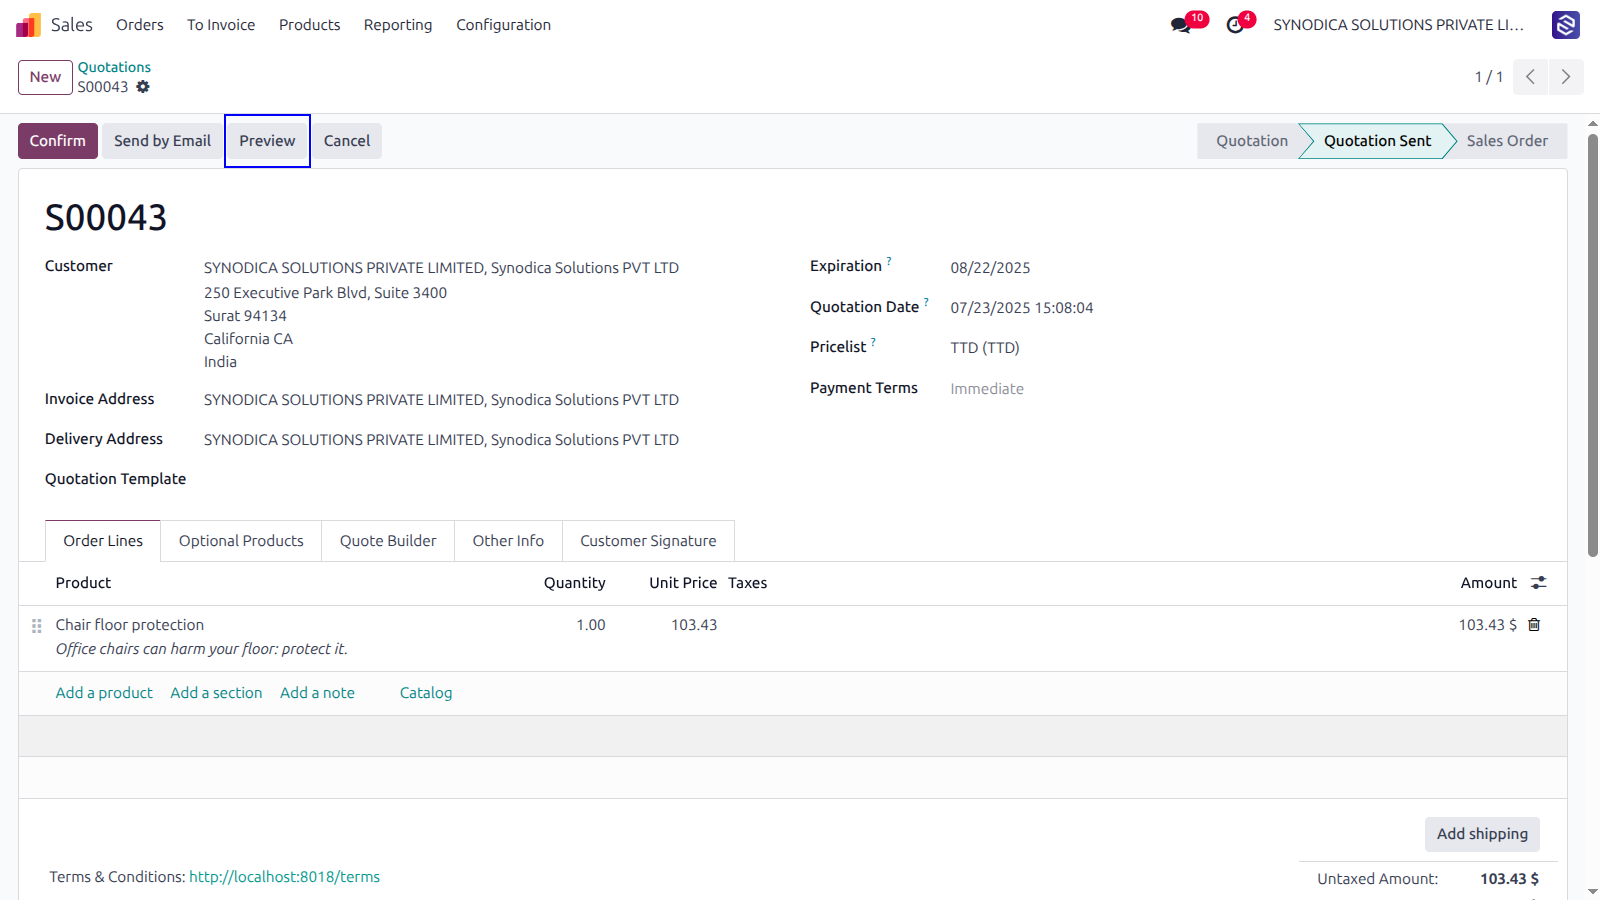The width and height of the screenshot is (1600, 900).
Task: Click the pager 1 / 1 counter
Action: coord(1488,77)
